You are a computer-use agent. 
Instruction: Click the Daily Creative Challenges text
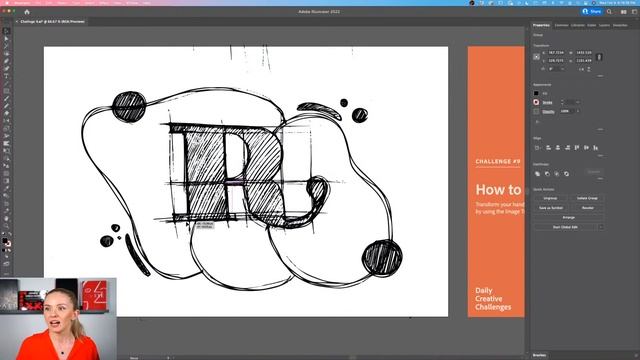(x=493, y=299)
